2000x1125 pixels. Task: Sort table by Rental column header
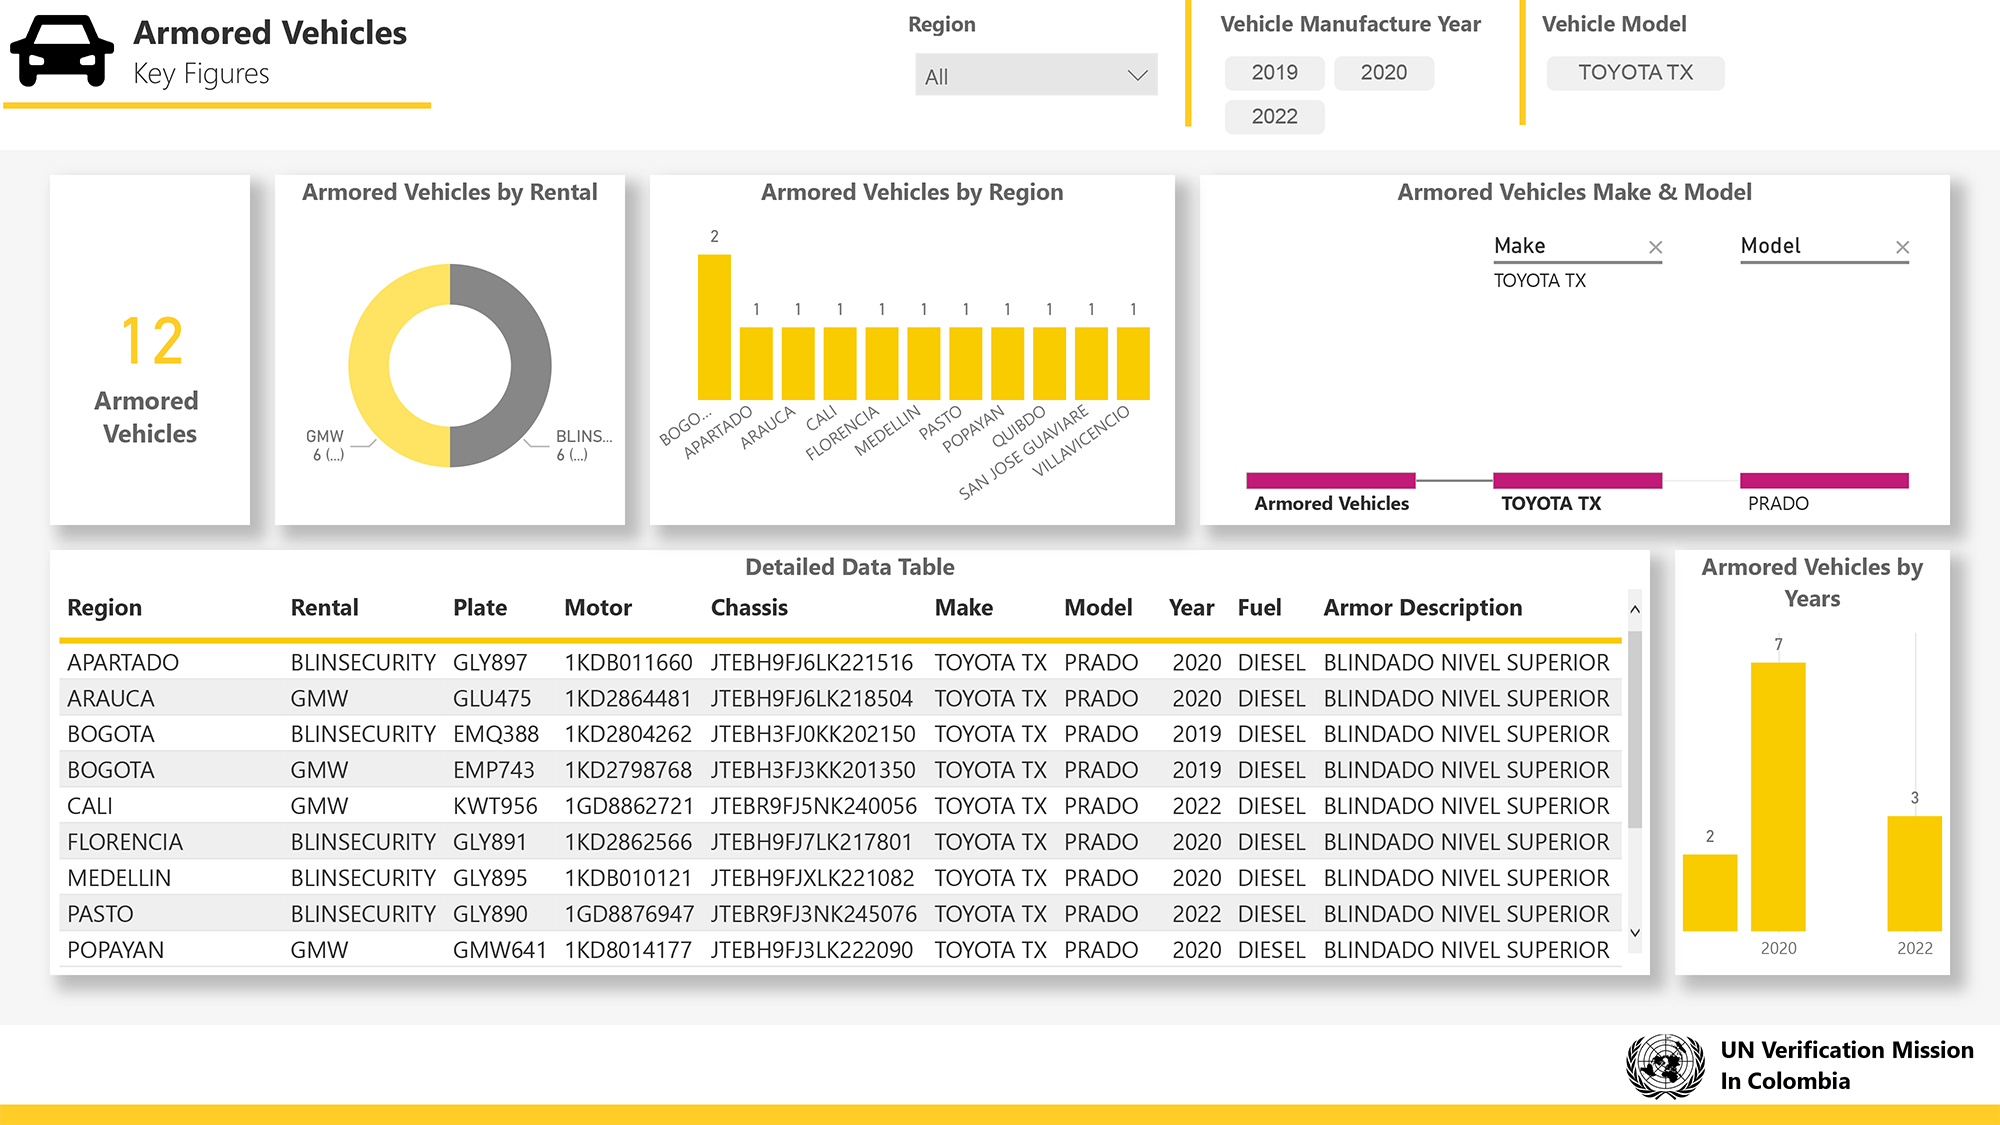pyautogui.click(x=324, y=608)
